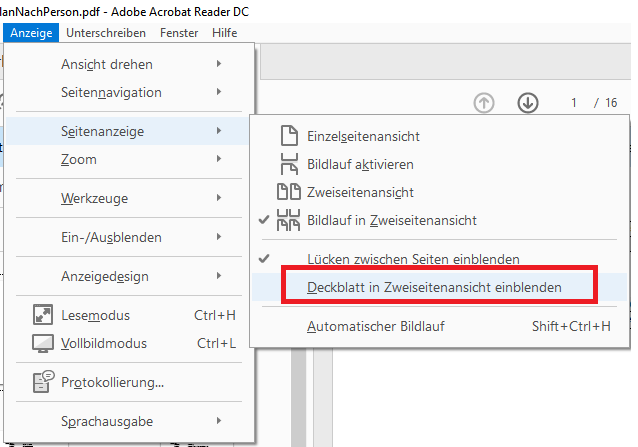Click the Einzelseitenansicht page icon
The image size is (638, 447).
[x=289, y=136]
